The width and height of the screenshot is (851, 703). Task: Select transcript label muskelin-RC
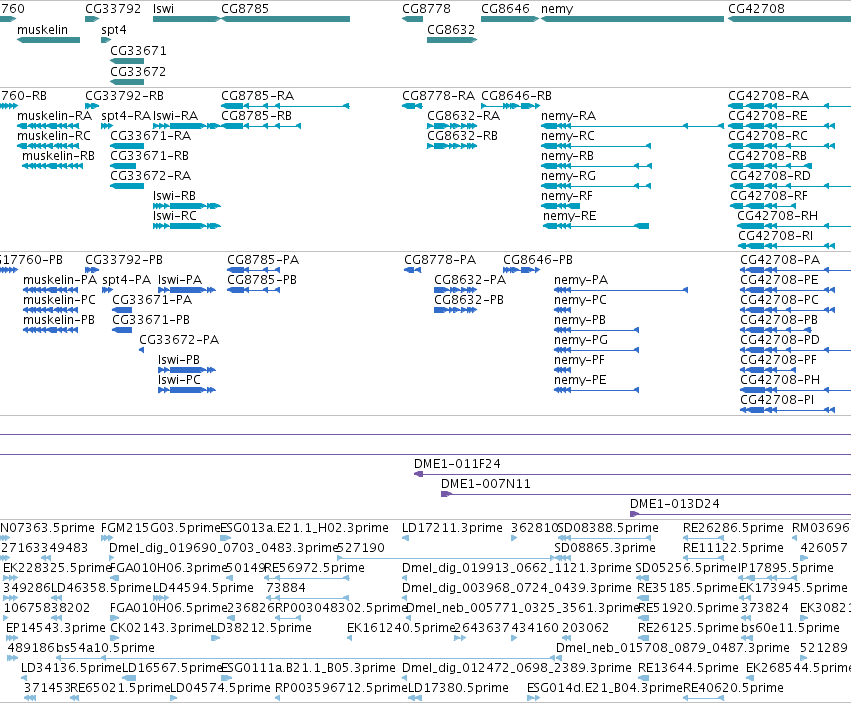(x=54, y=136)
